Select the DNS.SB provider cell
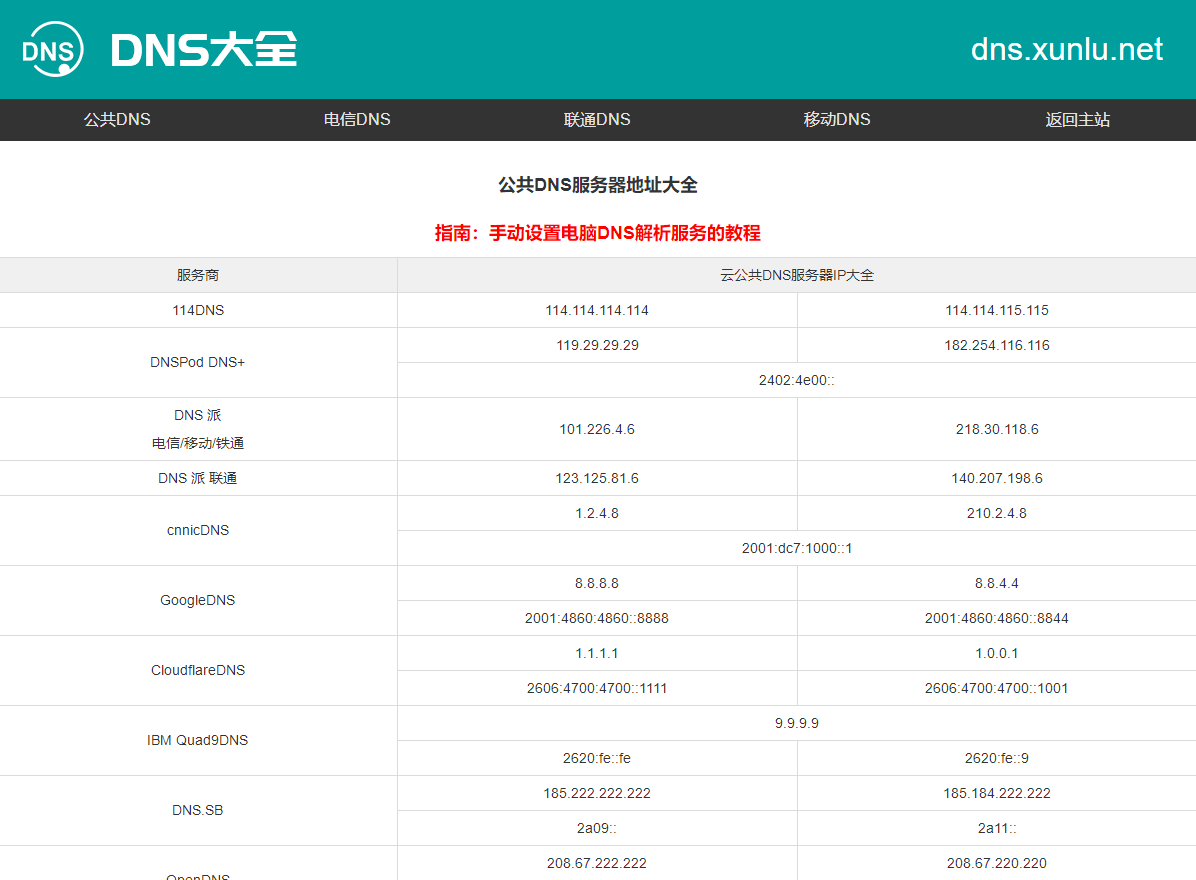Image resolution: width=1196 pixels, height=880 pixels. 198,811
